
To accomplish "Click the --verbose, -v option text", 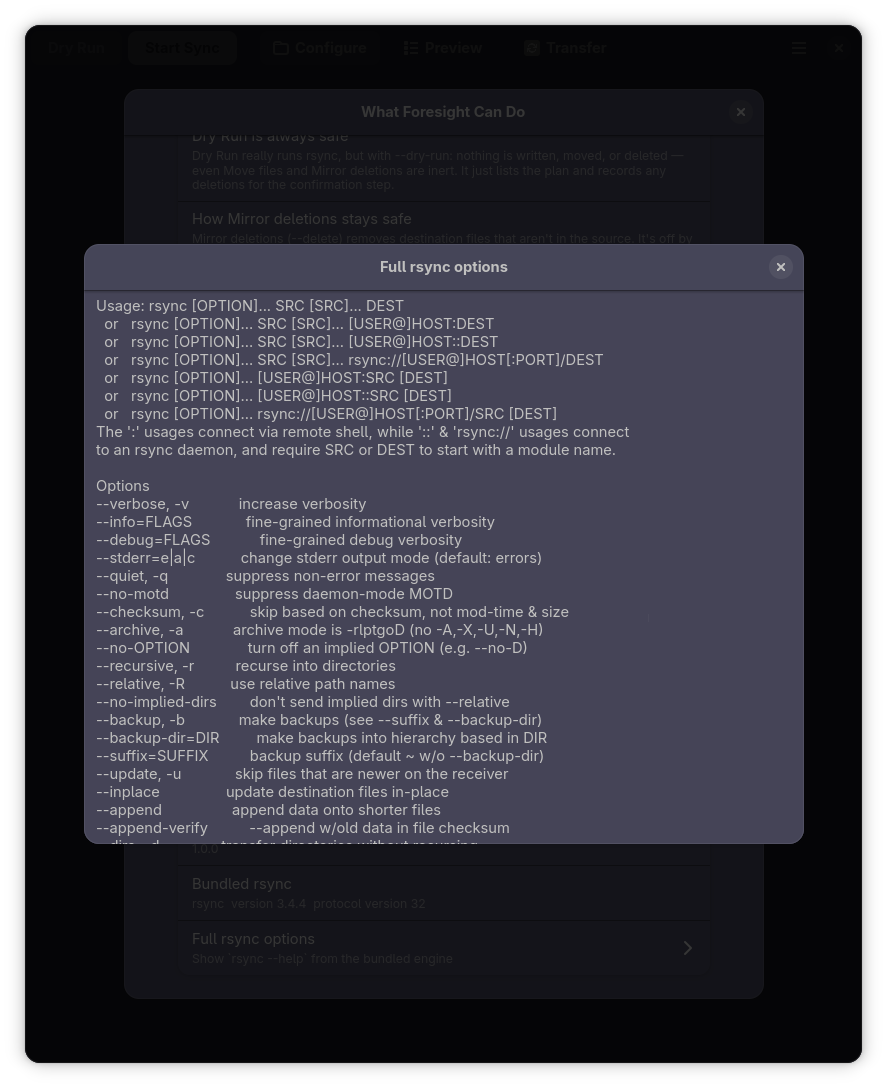I will 142,504.
